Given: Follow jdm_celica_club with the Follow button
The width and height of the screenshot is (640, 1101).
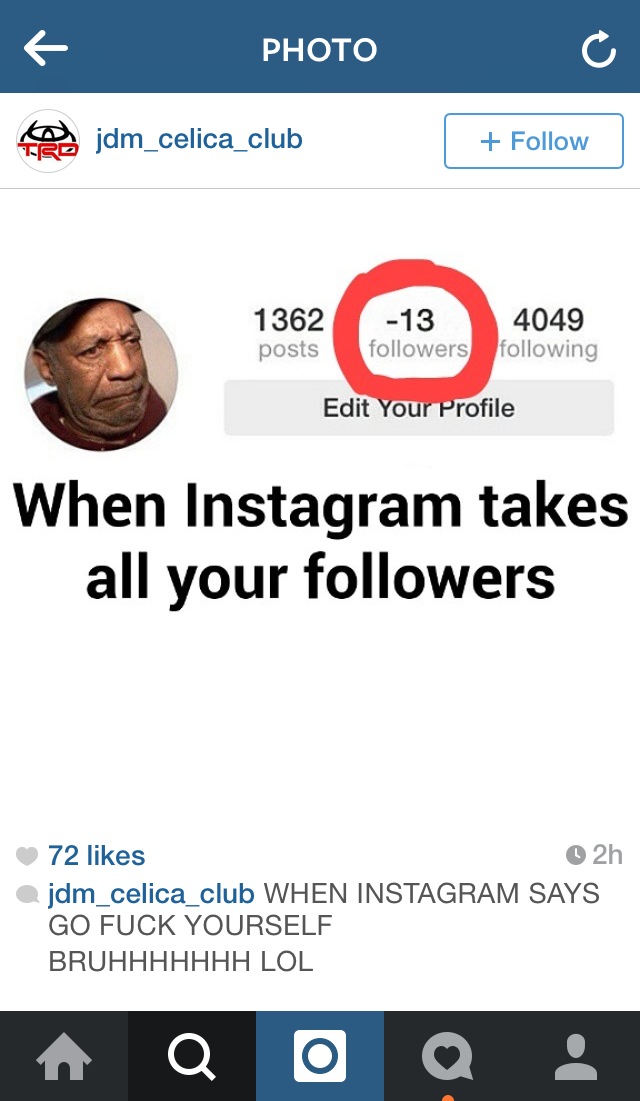Looking at the screenshot, I should pyautogui.click(x=533, y=141).
